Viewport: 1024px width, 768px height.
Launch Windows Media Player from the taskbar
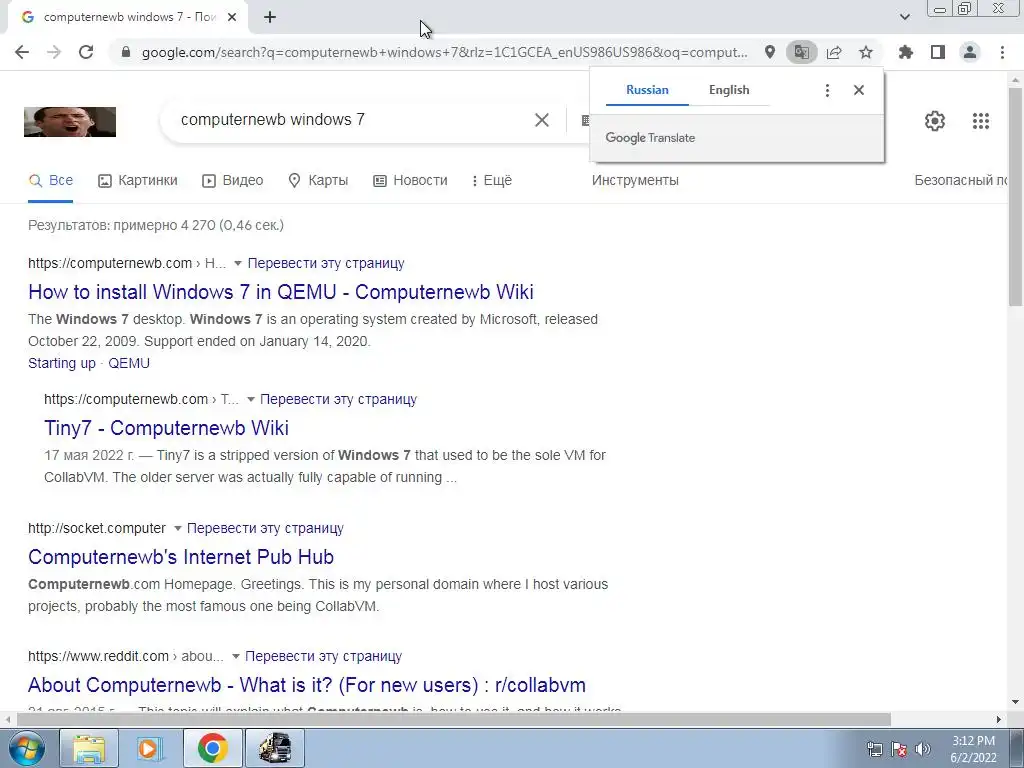[150, 748]
